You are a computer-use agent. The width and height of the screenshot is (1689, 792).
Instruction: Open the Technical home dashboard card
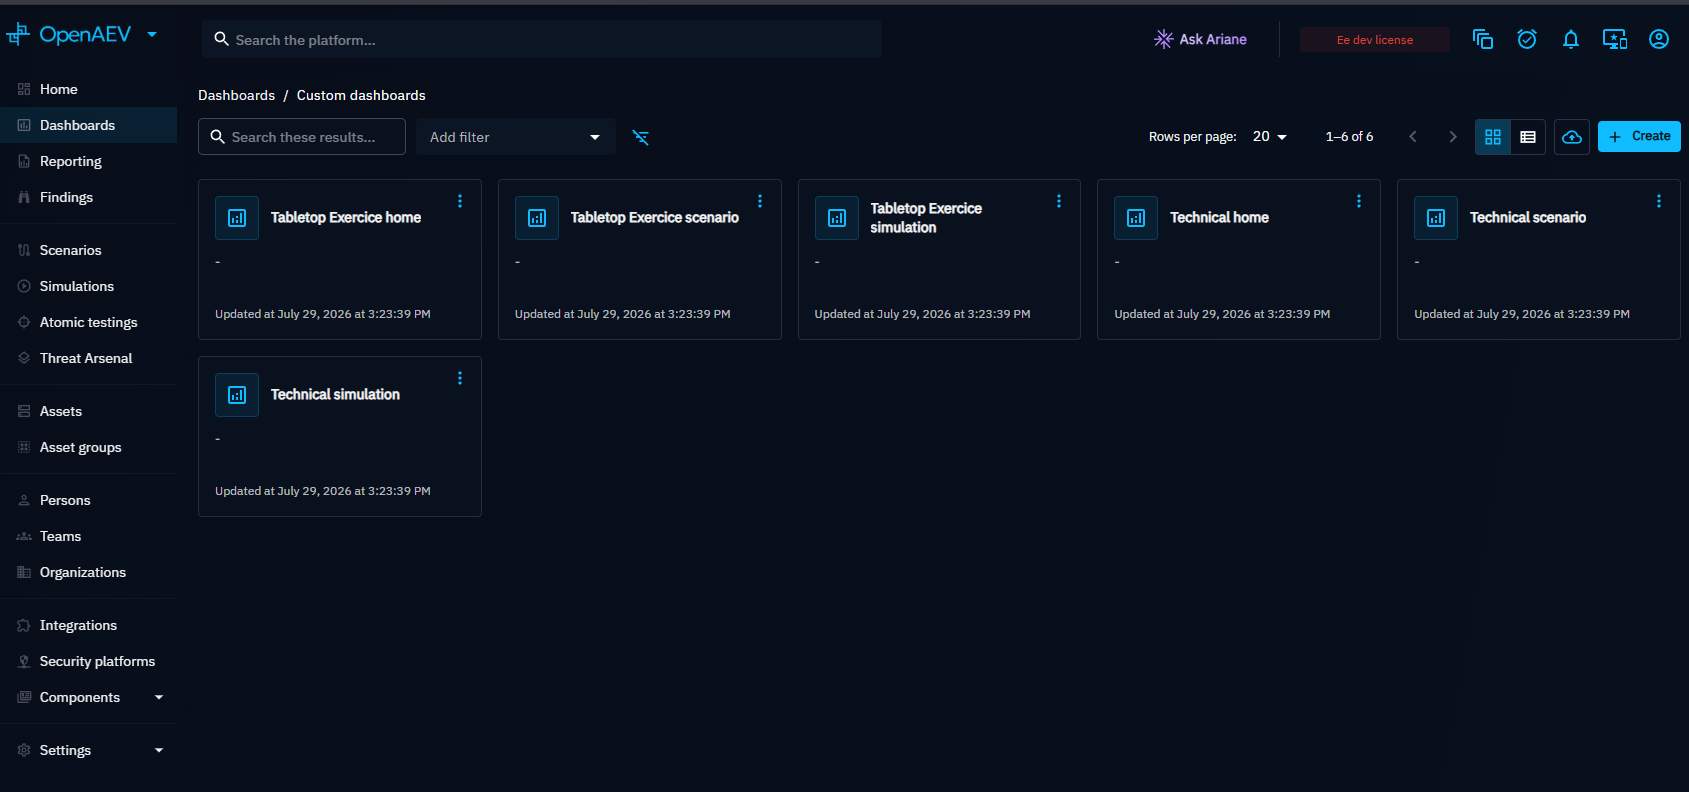pyautogui.click(x=1239, y=260)
